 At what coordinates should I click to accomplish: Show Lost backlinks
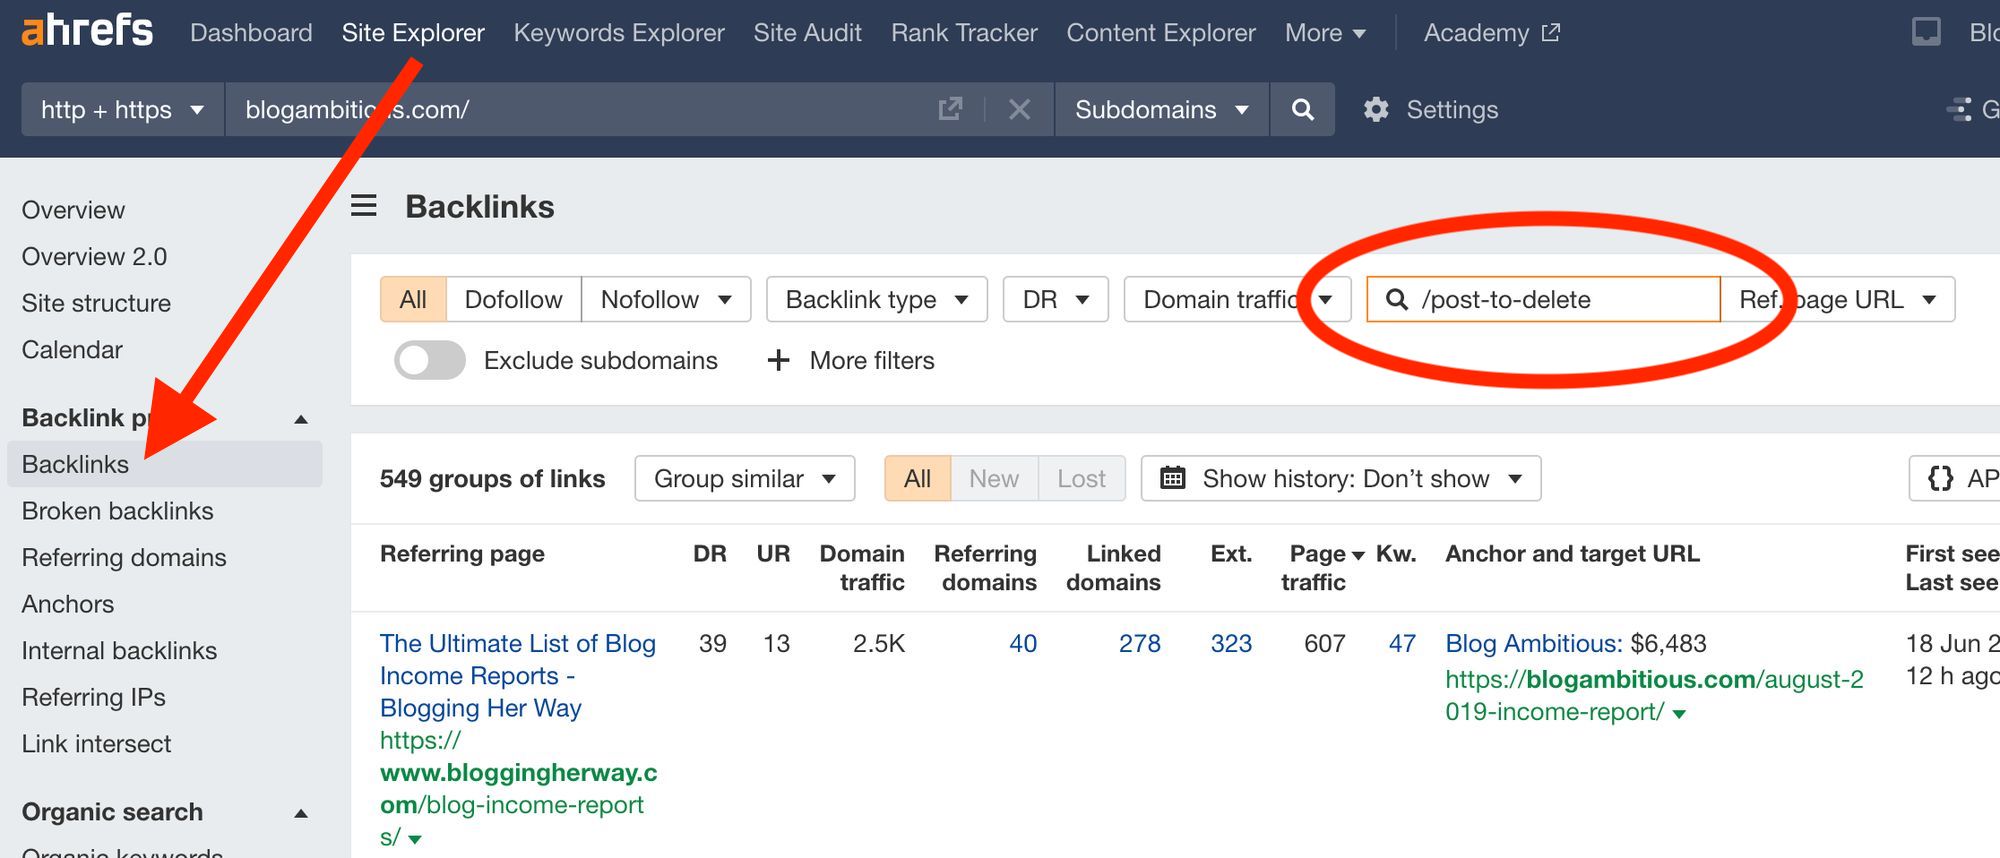(x=1082, y=478)
